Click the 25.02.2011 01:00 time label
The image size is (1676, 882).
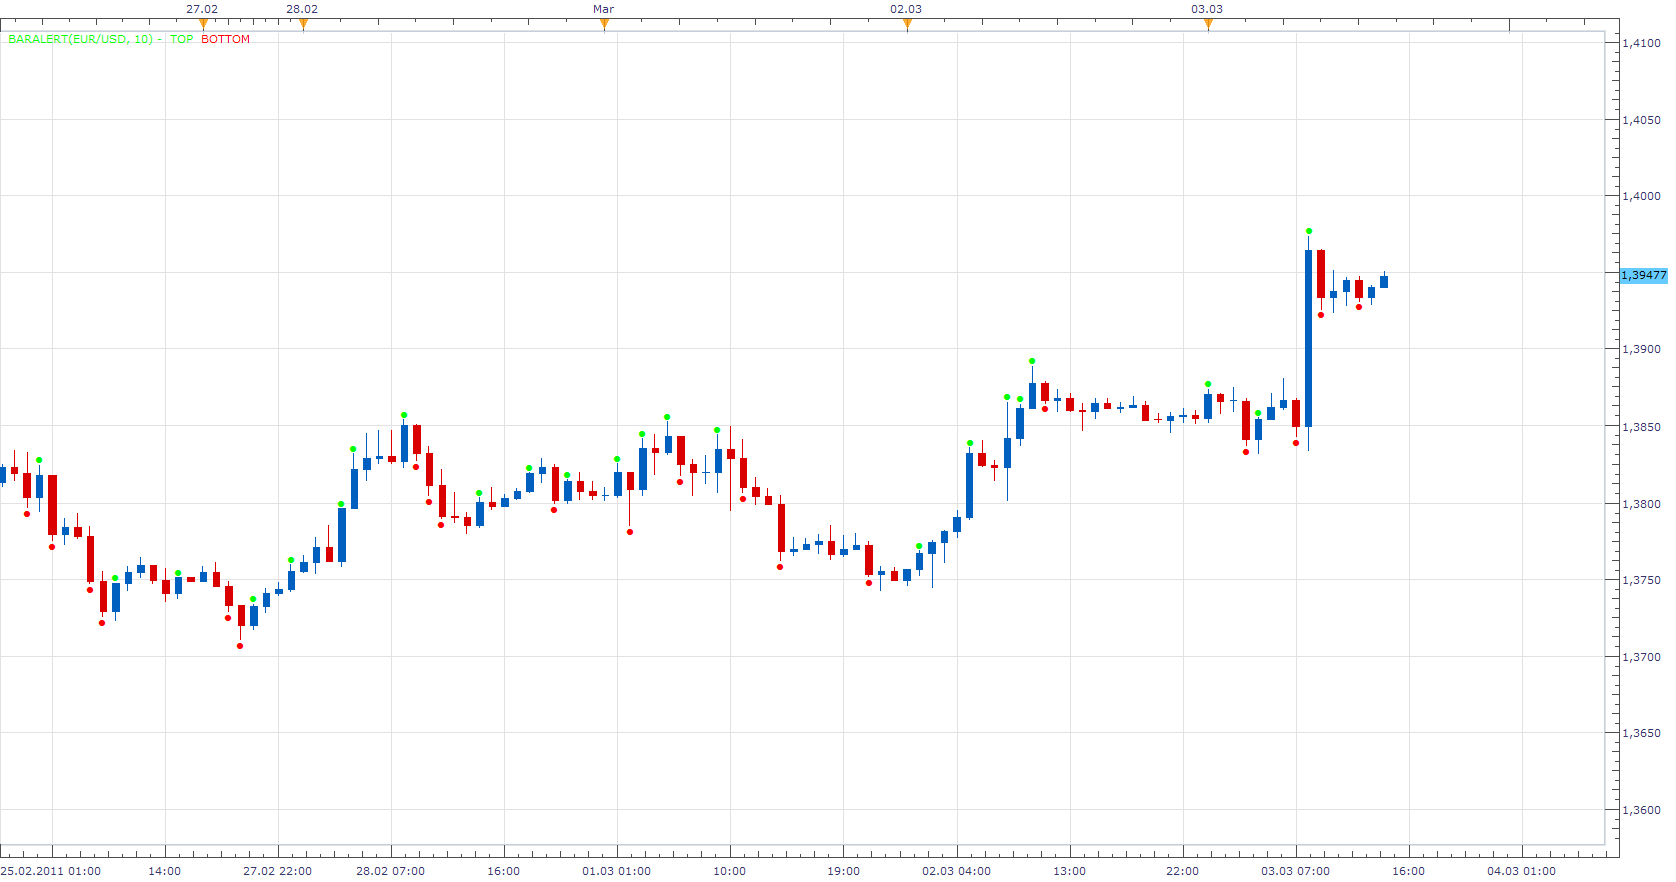pyautogui.click(x=51, y=871)
